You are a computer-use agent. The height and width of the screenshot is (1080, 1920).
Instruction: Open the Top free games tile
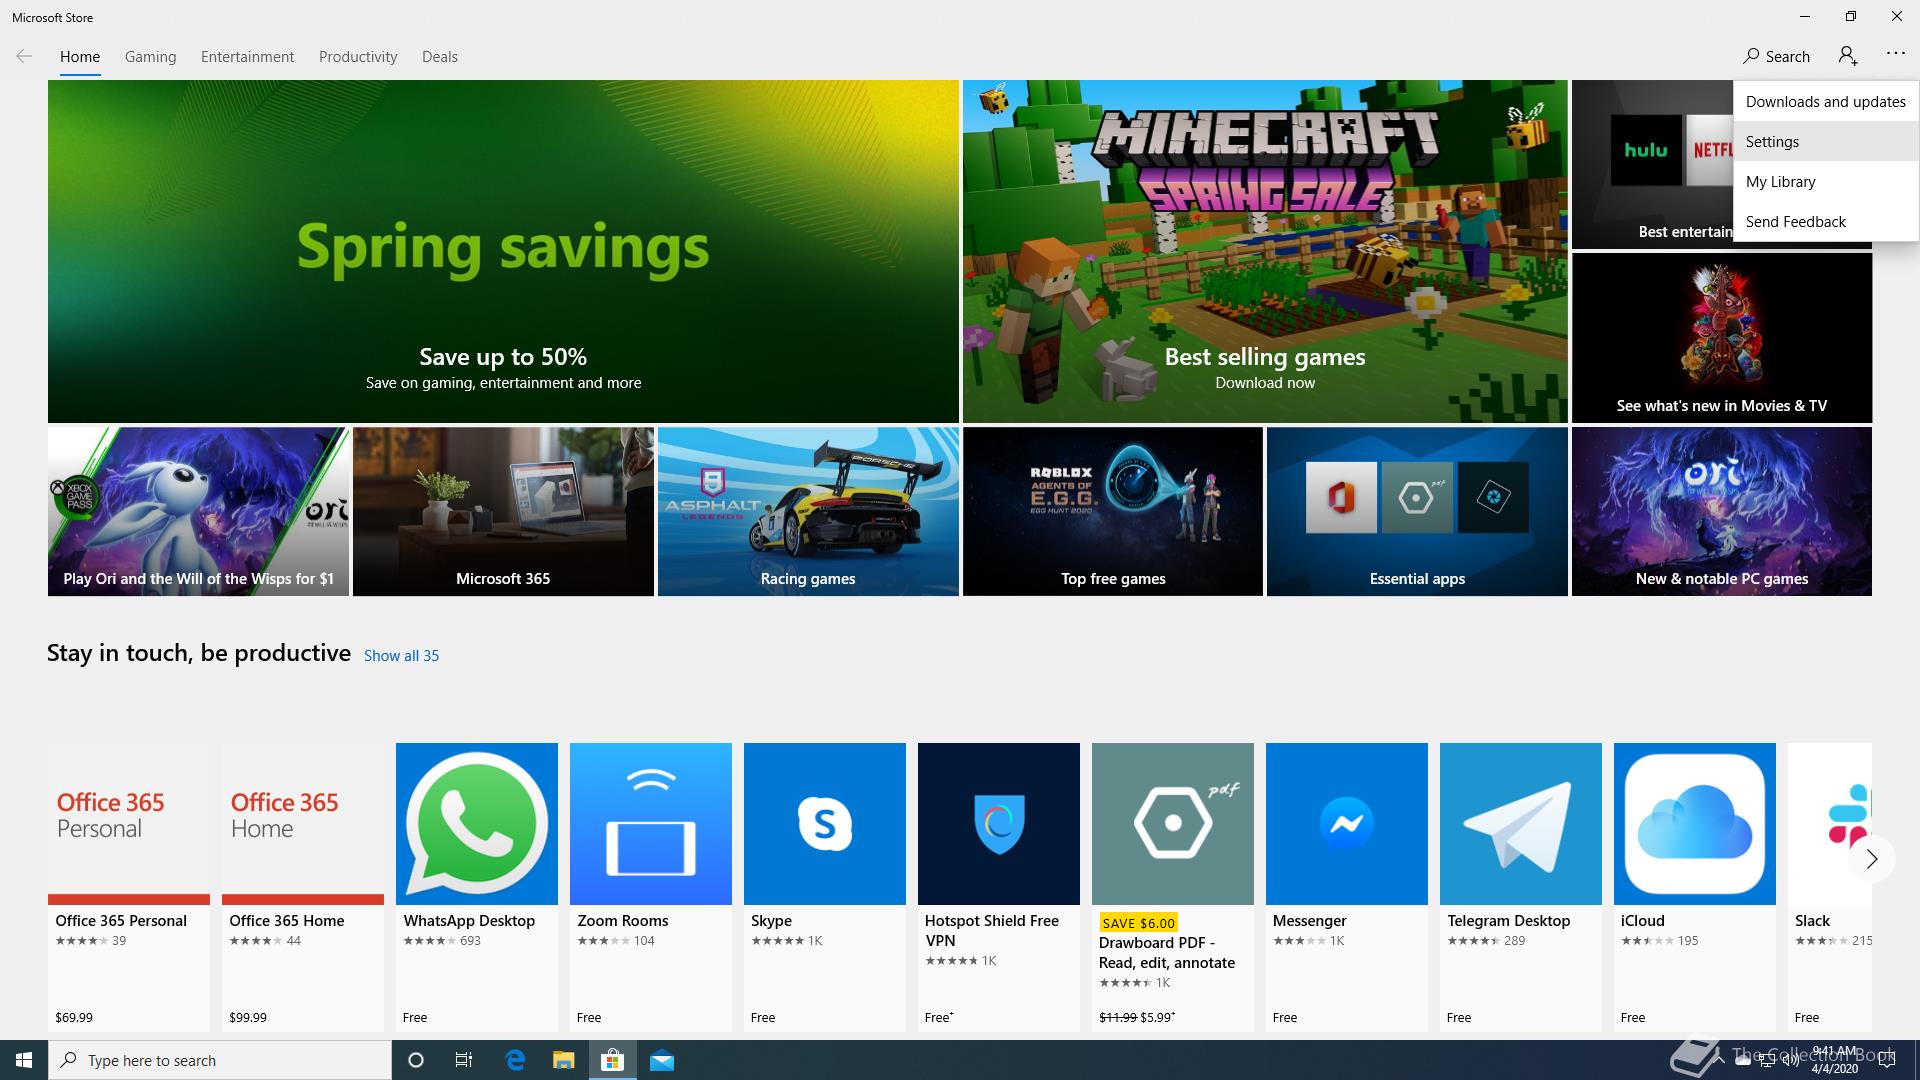pos(1113,512)
